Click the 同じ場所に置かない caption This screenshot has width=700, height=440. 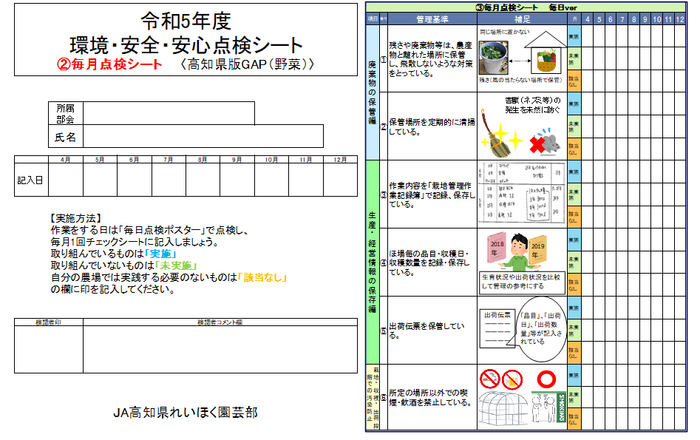(x=504, y=32)
